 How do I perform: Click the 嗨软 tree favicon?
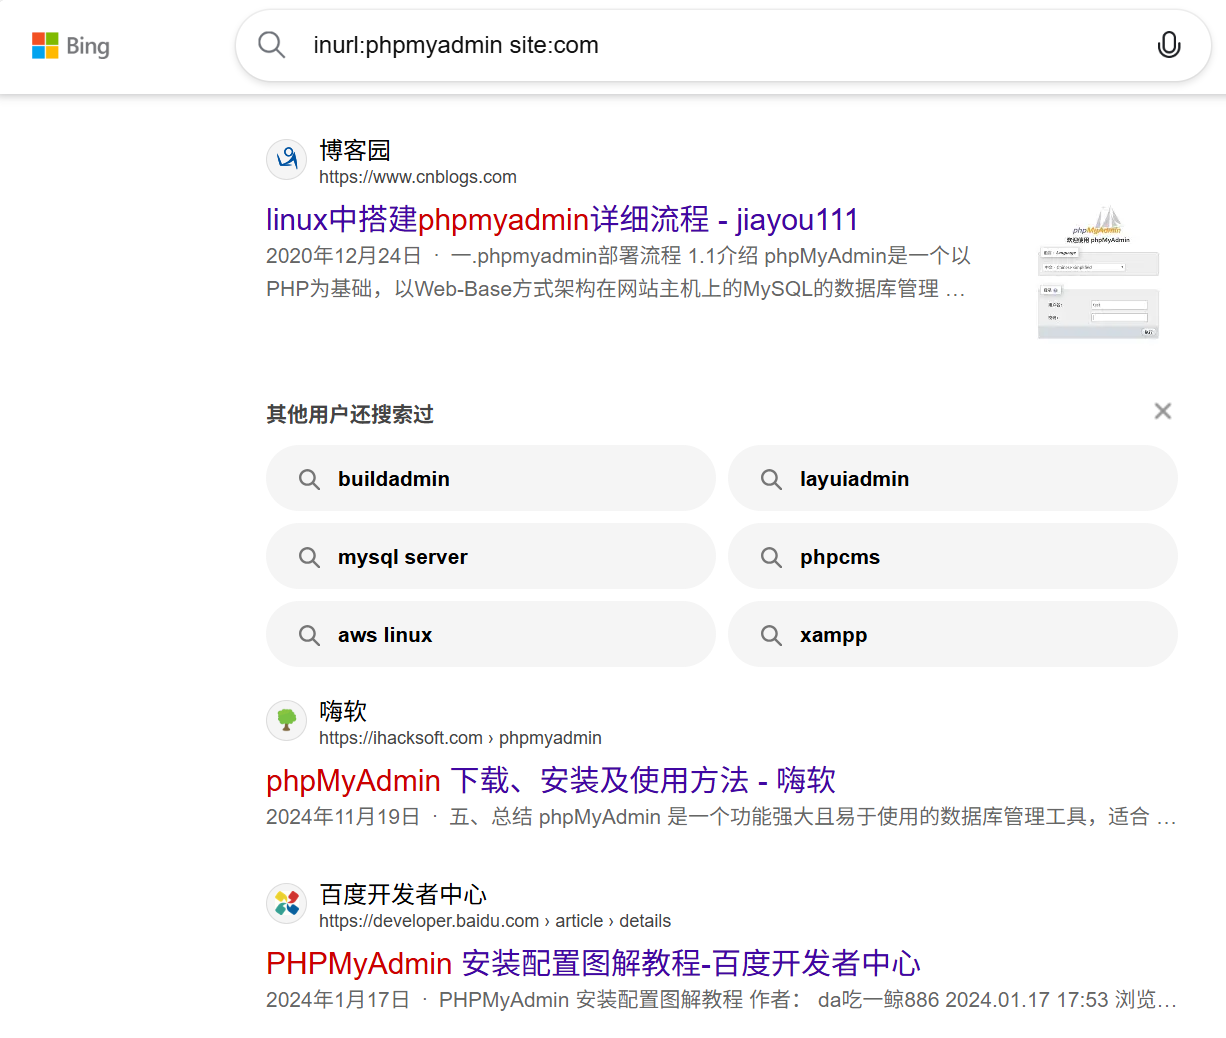coord(286,720)
